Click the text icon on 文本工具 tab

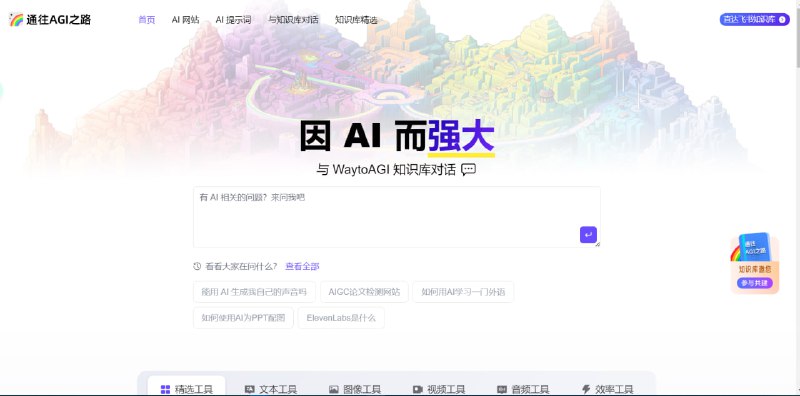(249, 390)
